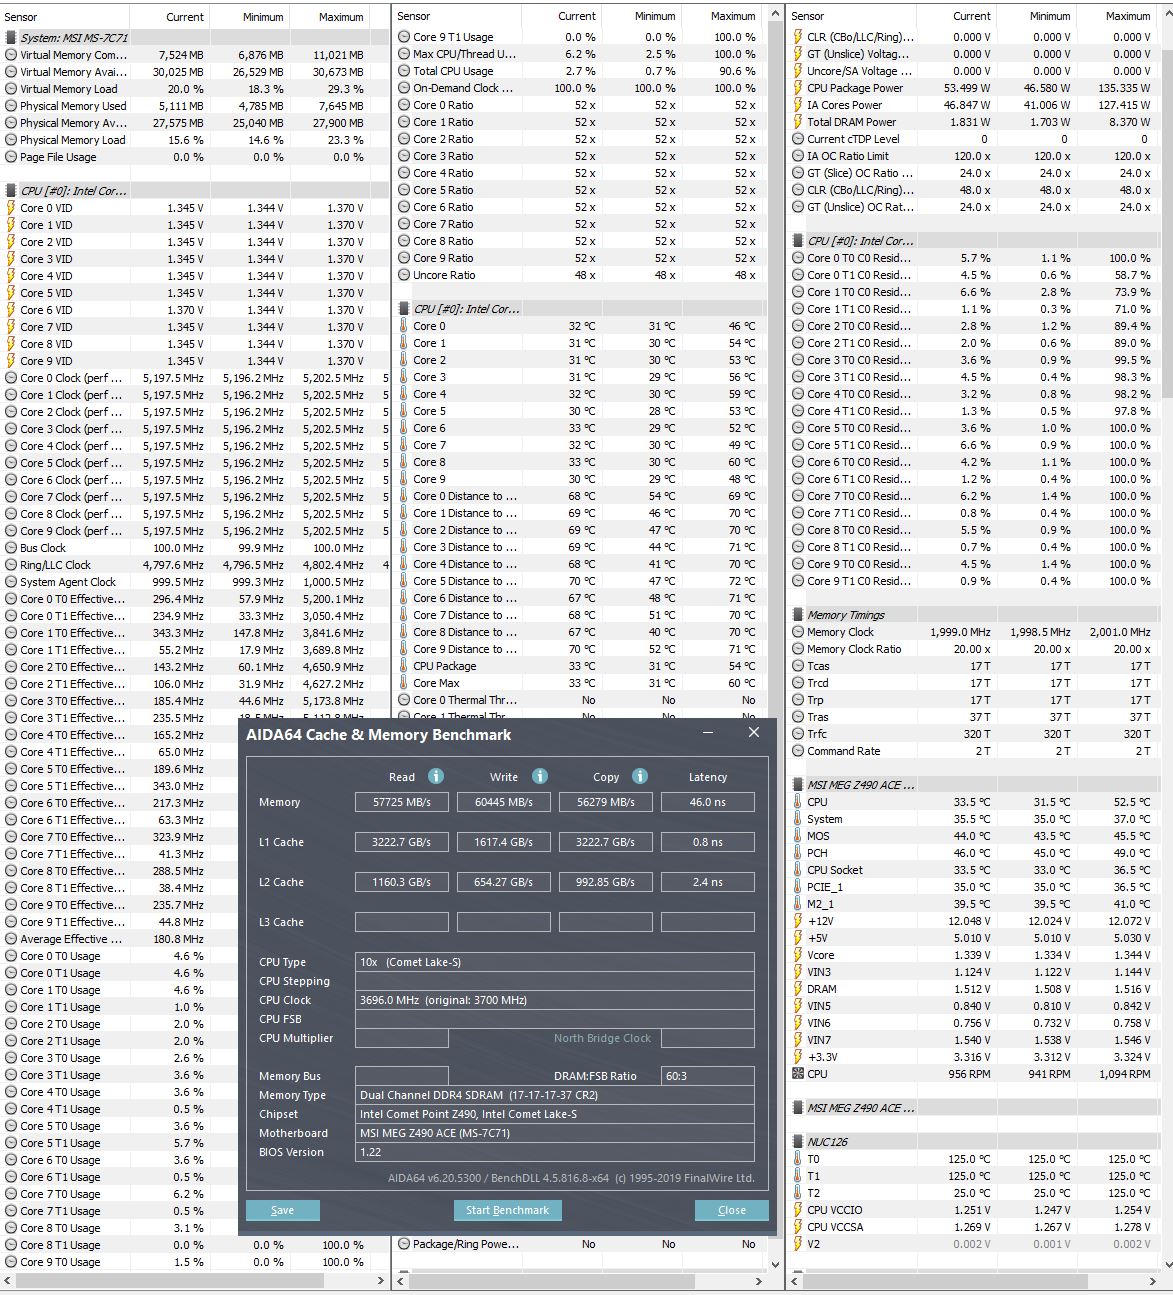Image resolution: width=1173 pixels, height=1295 pixels.
Task: Select the Physical Memory Used row
Action: (x=195, y=106)
